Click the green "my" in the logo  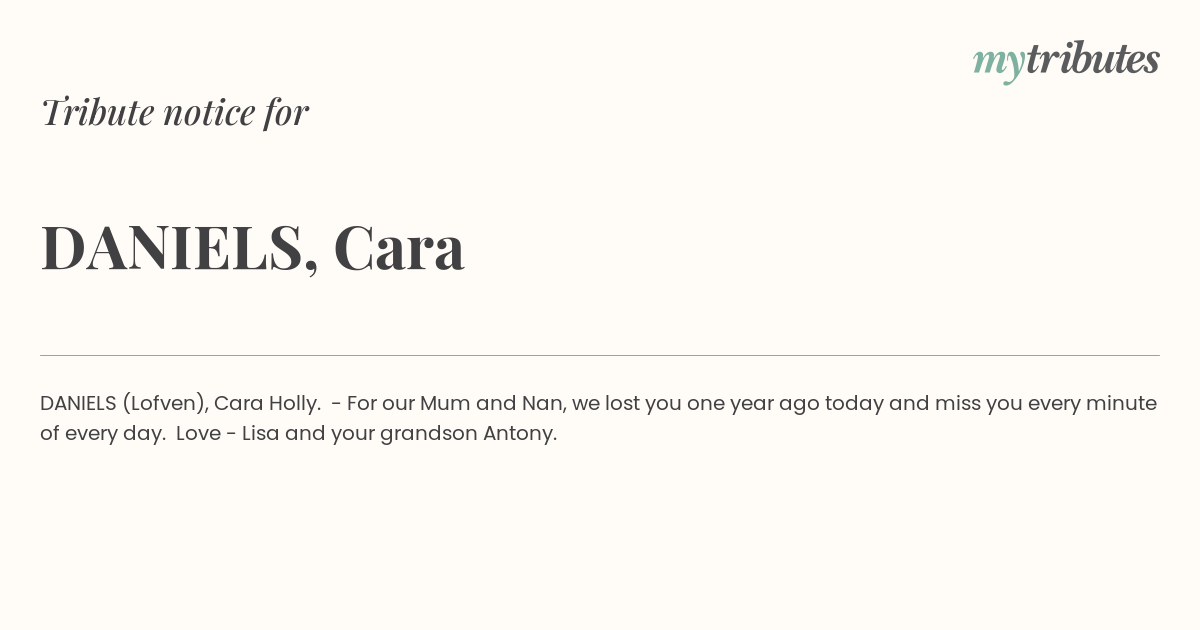pos(998,65)
